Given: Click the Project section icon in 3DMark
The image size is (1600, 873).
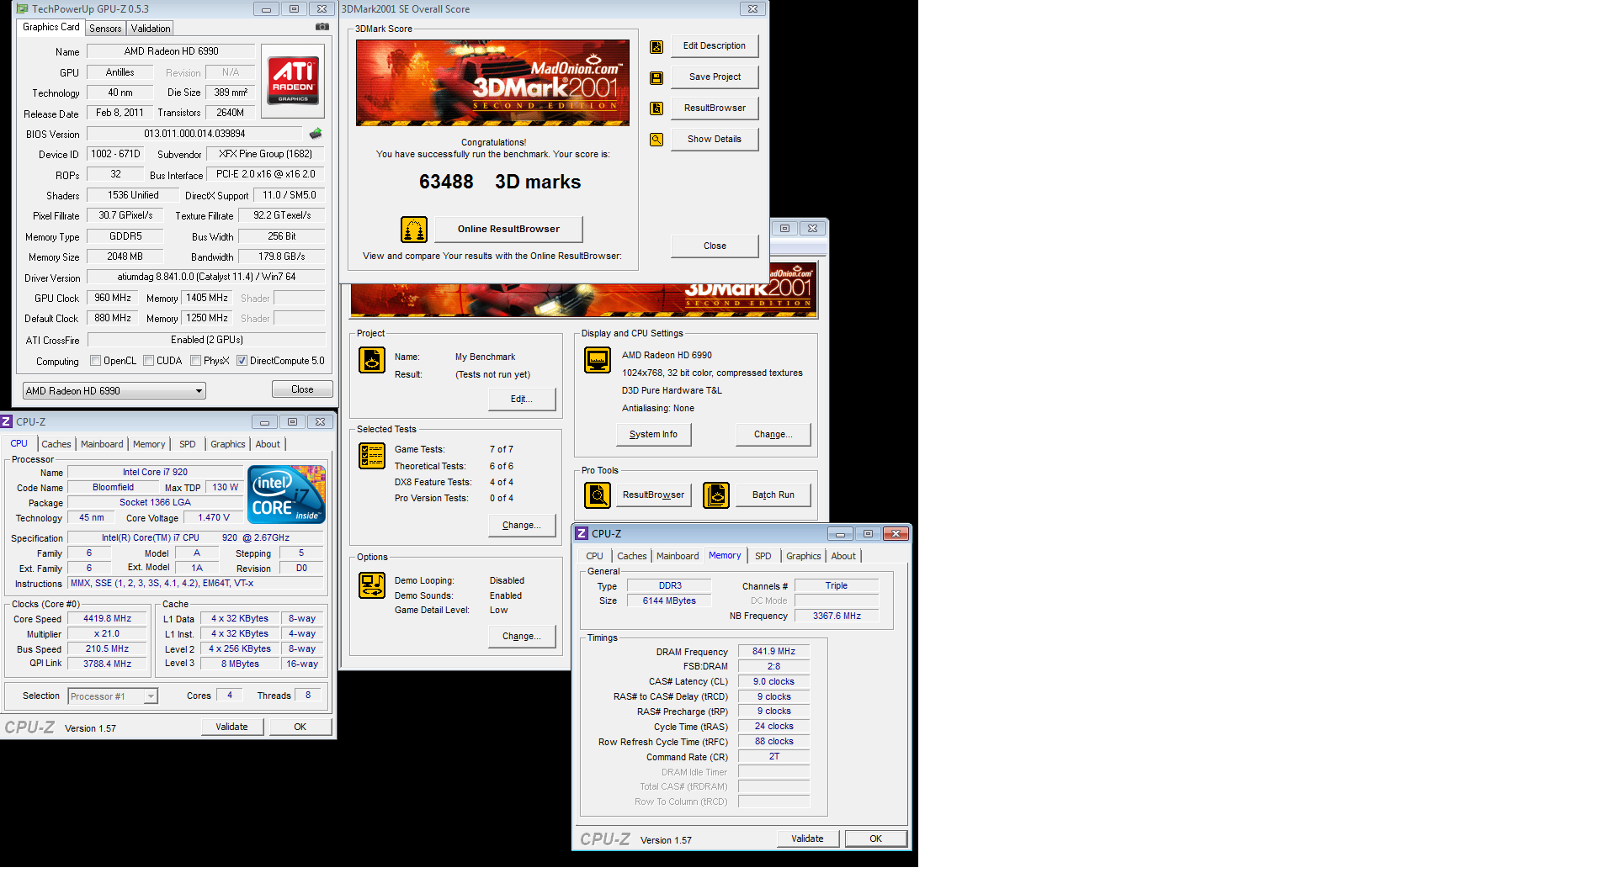Looking at the screenshot, I should click(x=372, y=360).
